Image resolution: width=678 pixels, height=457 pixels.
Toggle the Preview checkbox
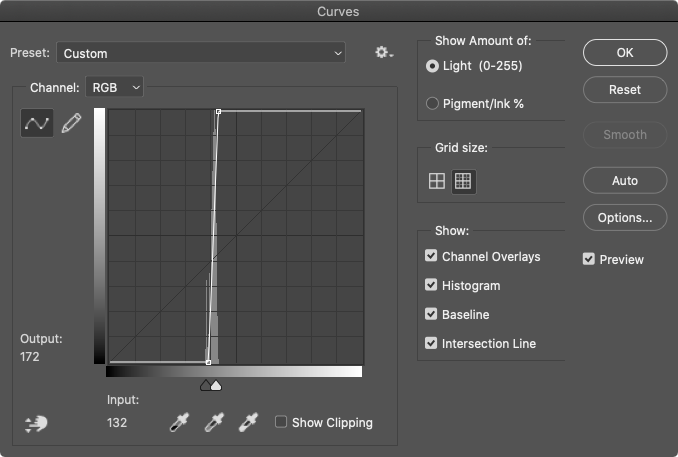click(589, 260)
